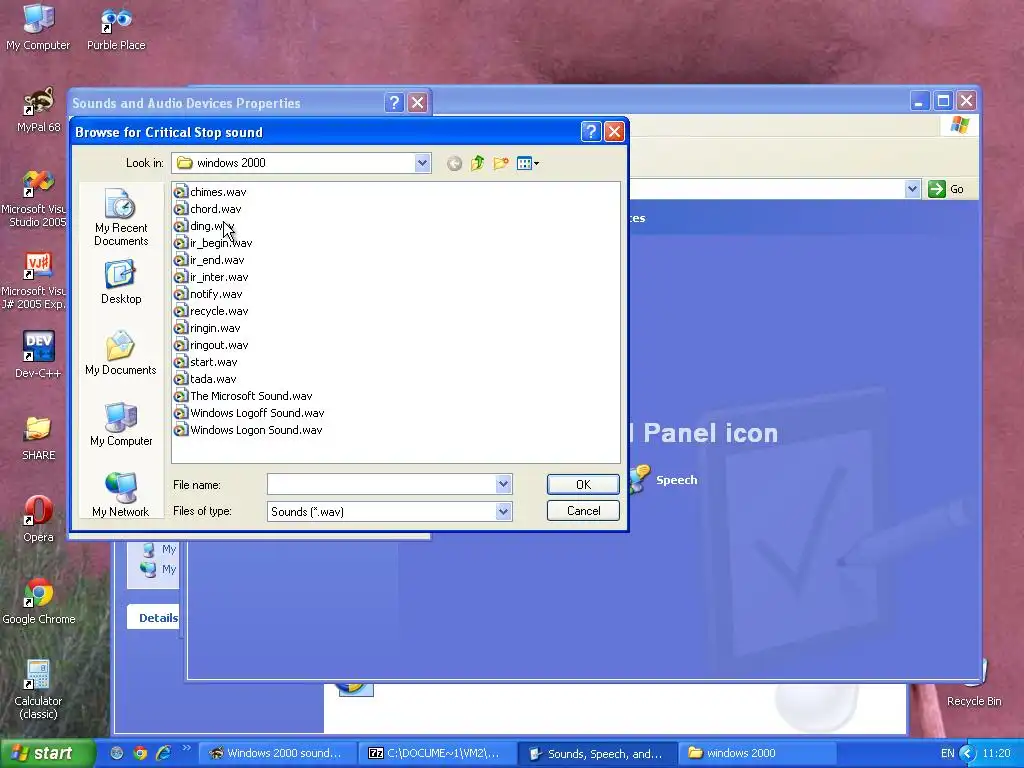Select Windows Logoff Sound.wav file

[x=249, y=413]
